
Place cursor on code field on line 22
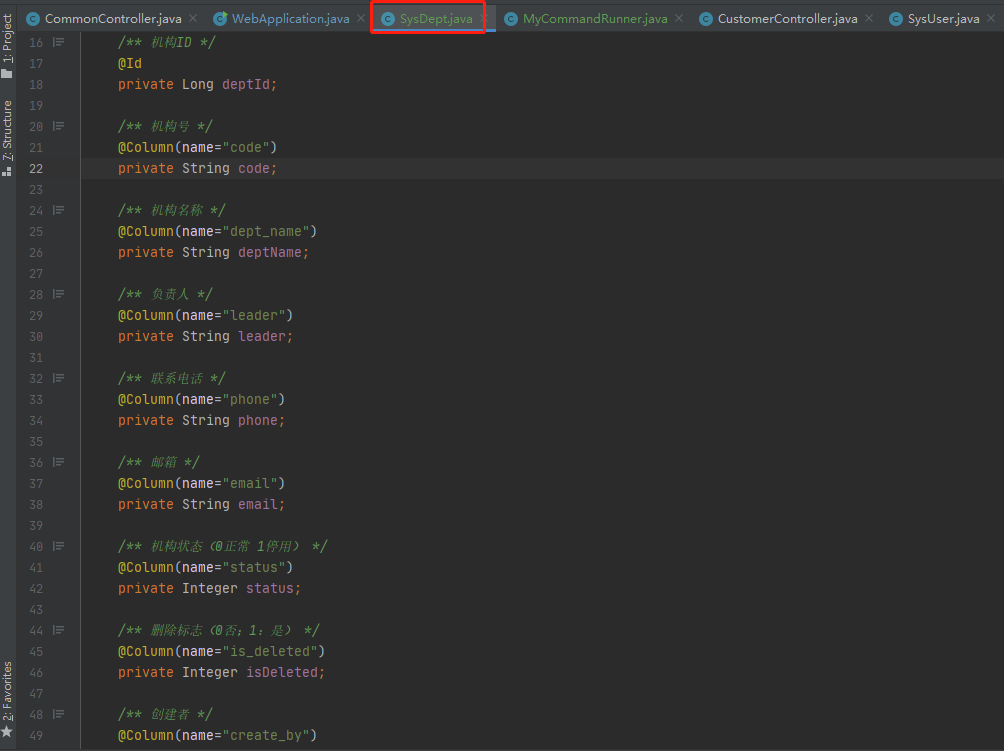tap(254, 168)
